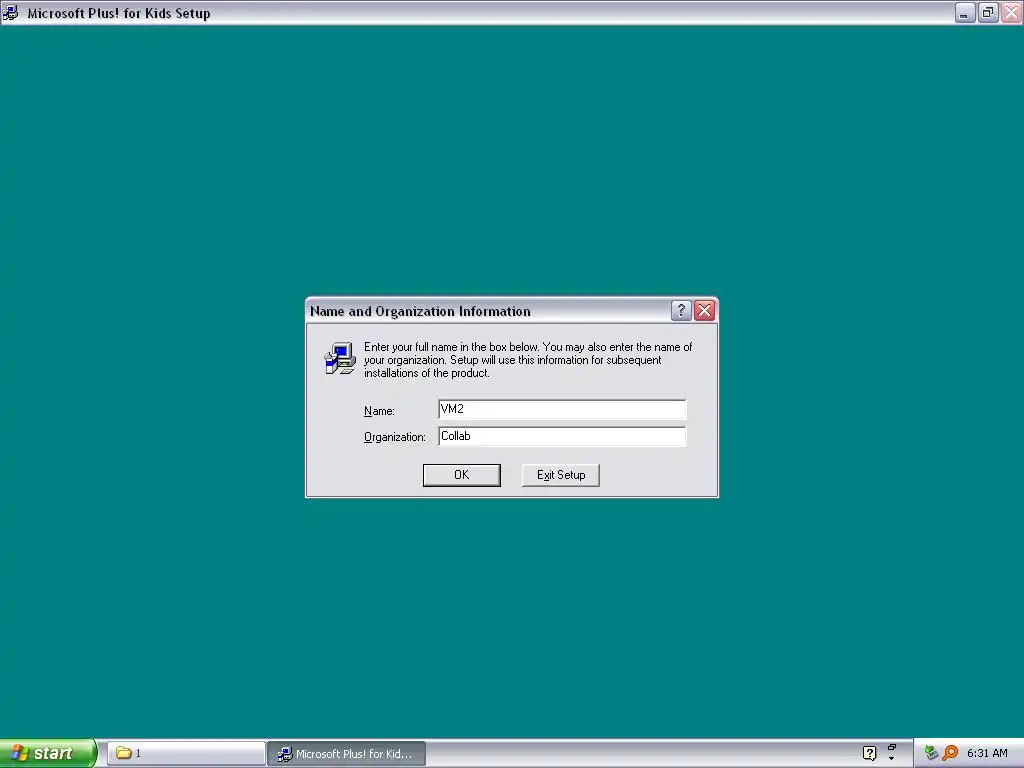This screenshot has width=1024, height=768.
Task: Open the Windows Start menu
Action: (48, 753)
